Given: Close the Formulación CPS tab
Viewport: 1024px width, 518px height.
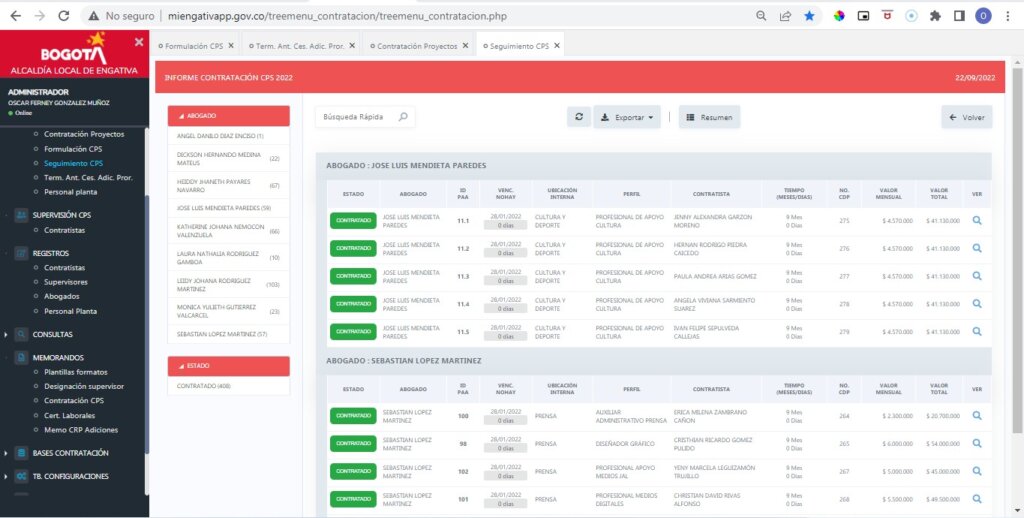Looking at the screenshot, I should (x=231, y=46).
